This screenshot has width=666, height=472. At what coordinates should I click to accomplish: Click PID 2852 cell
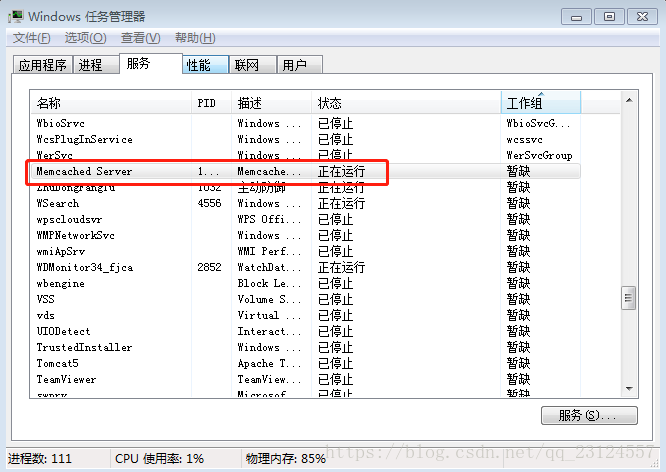pyautogui.click(x=209, y=267)
